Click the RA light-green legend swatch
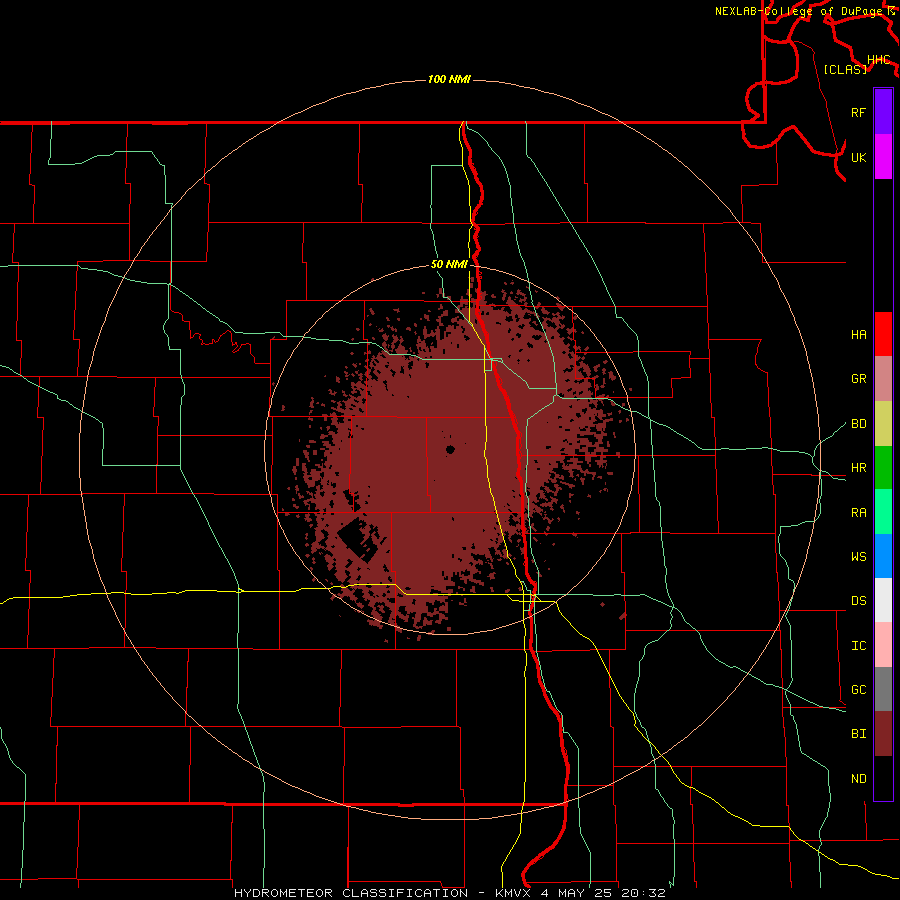This screenshot has height=900, width=900. click(x=883, y=512)
